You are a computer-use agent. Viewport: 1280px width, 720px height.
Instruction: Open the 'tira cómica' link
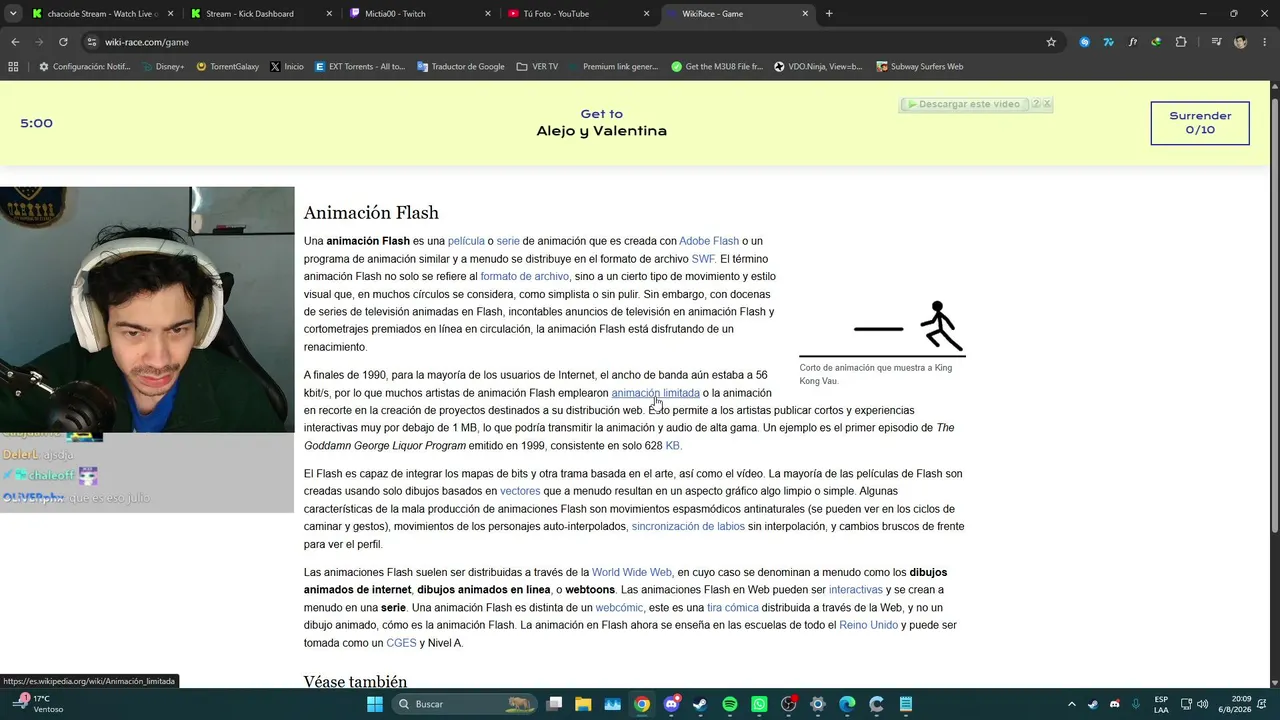click(733, 608)
